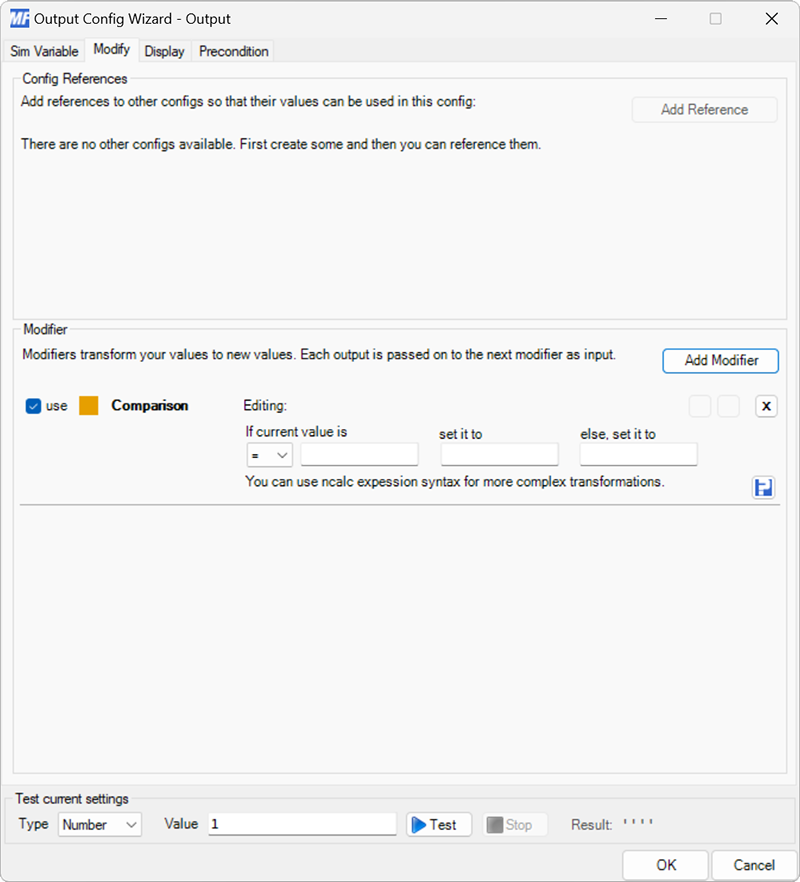800x882 pixels.
Task: Click the orange swatch next to Comparison
Action: [x=87, y=406]
